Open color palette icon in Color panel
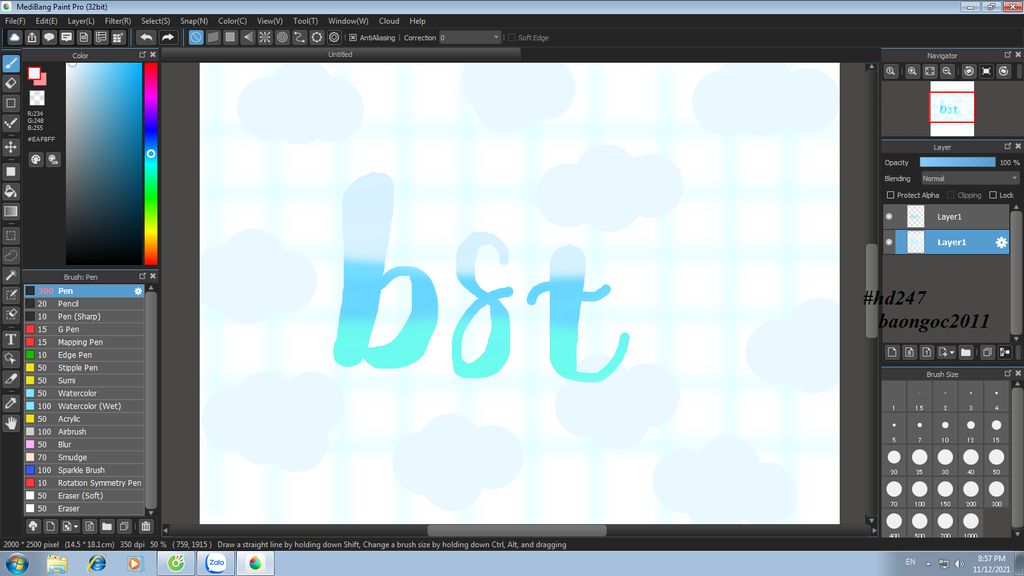 click(x=36, y=159)
